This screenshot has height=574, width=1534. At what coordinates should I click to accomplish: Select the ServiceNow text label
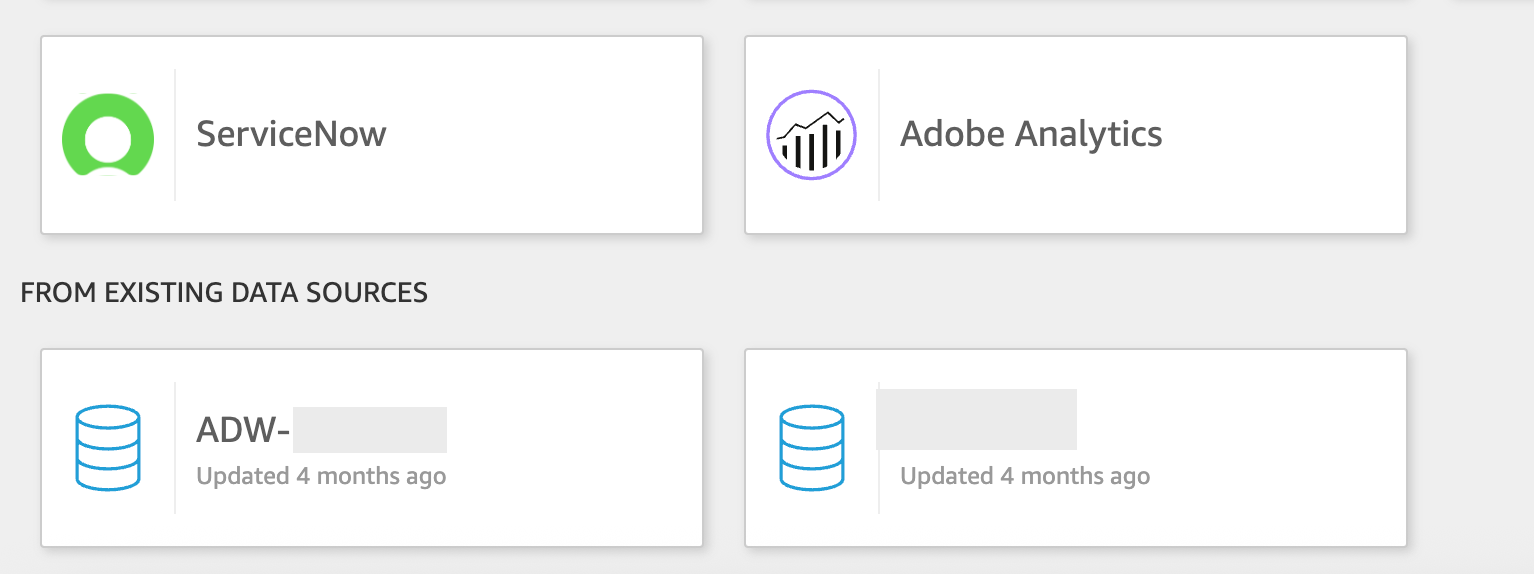click(x=291, y=134)
